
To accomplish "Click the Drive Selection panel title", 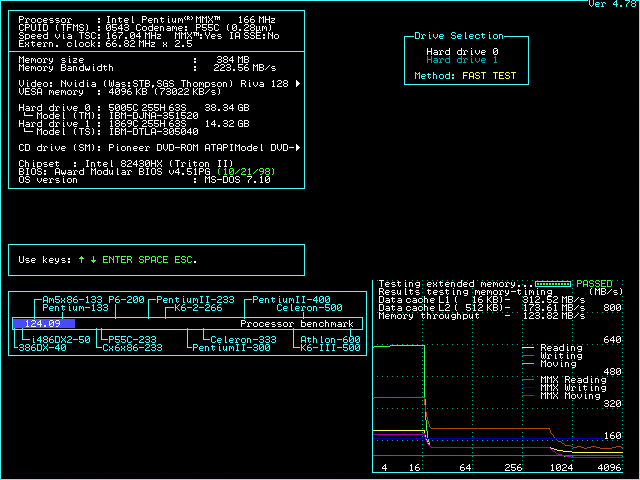I will [x=459, y=36].
